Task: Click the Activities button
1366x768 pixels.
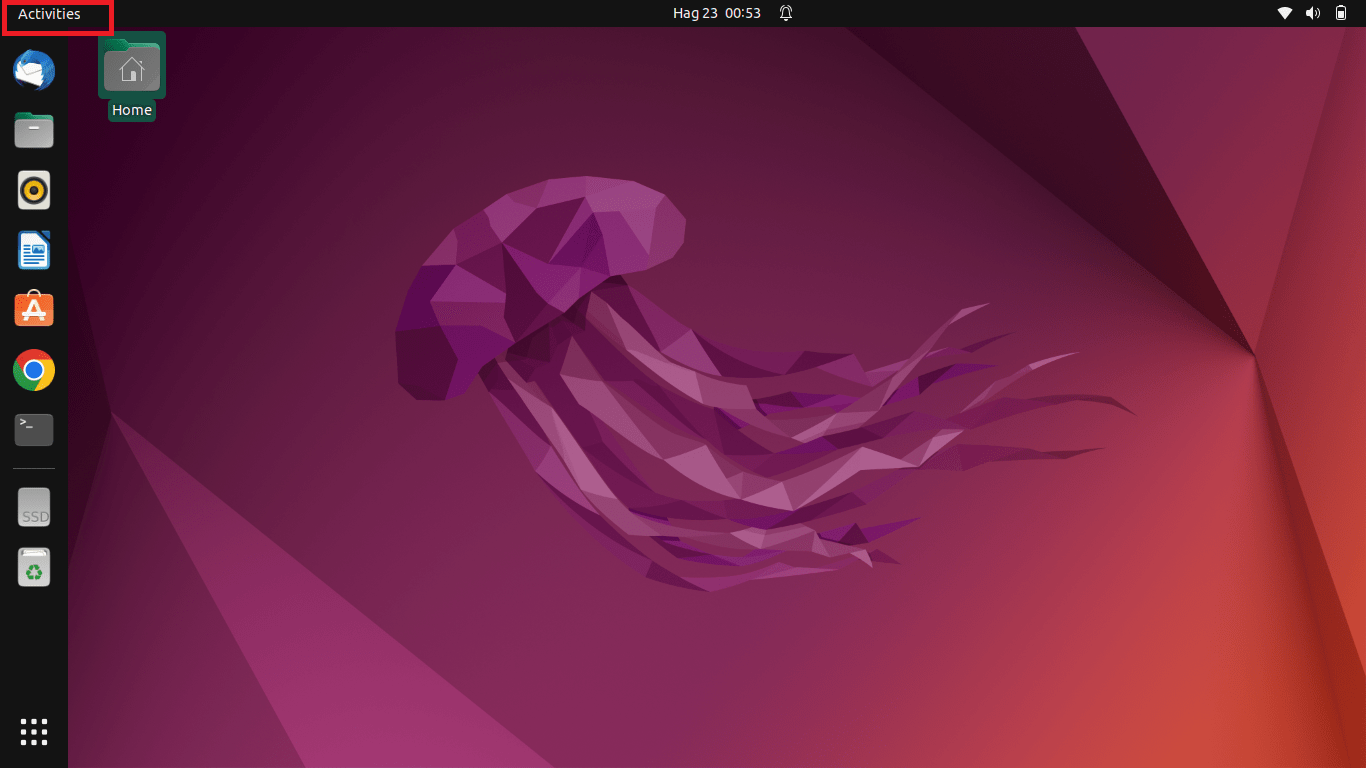Action: point(49,14)
